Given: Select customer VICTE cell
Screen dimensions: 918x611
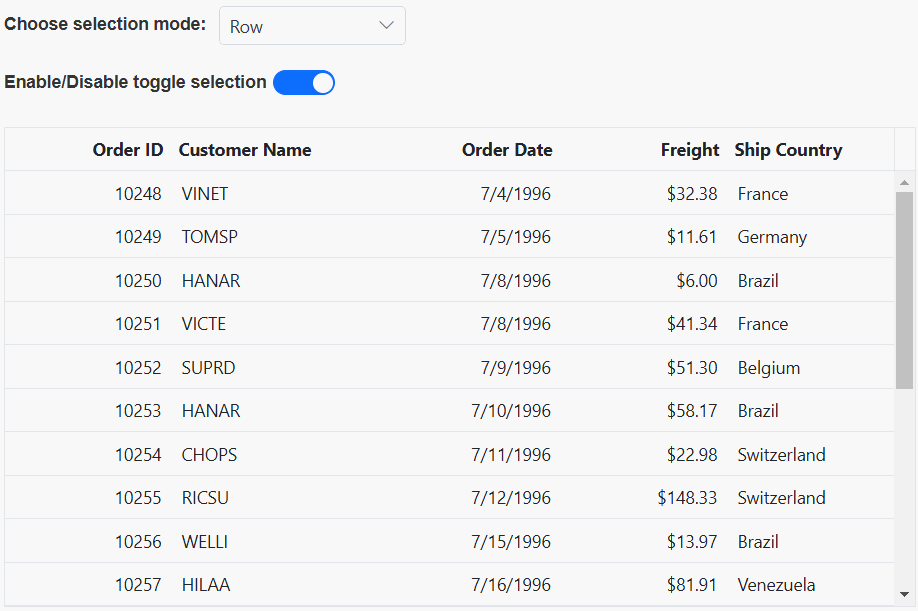Looking at the screenshot, I should [x=204, y=324].
